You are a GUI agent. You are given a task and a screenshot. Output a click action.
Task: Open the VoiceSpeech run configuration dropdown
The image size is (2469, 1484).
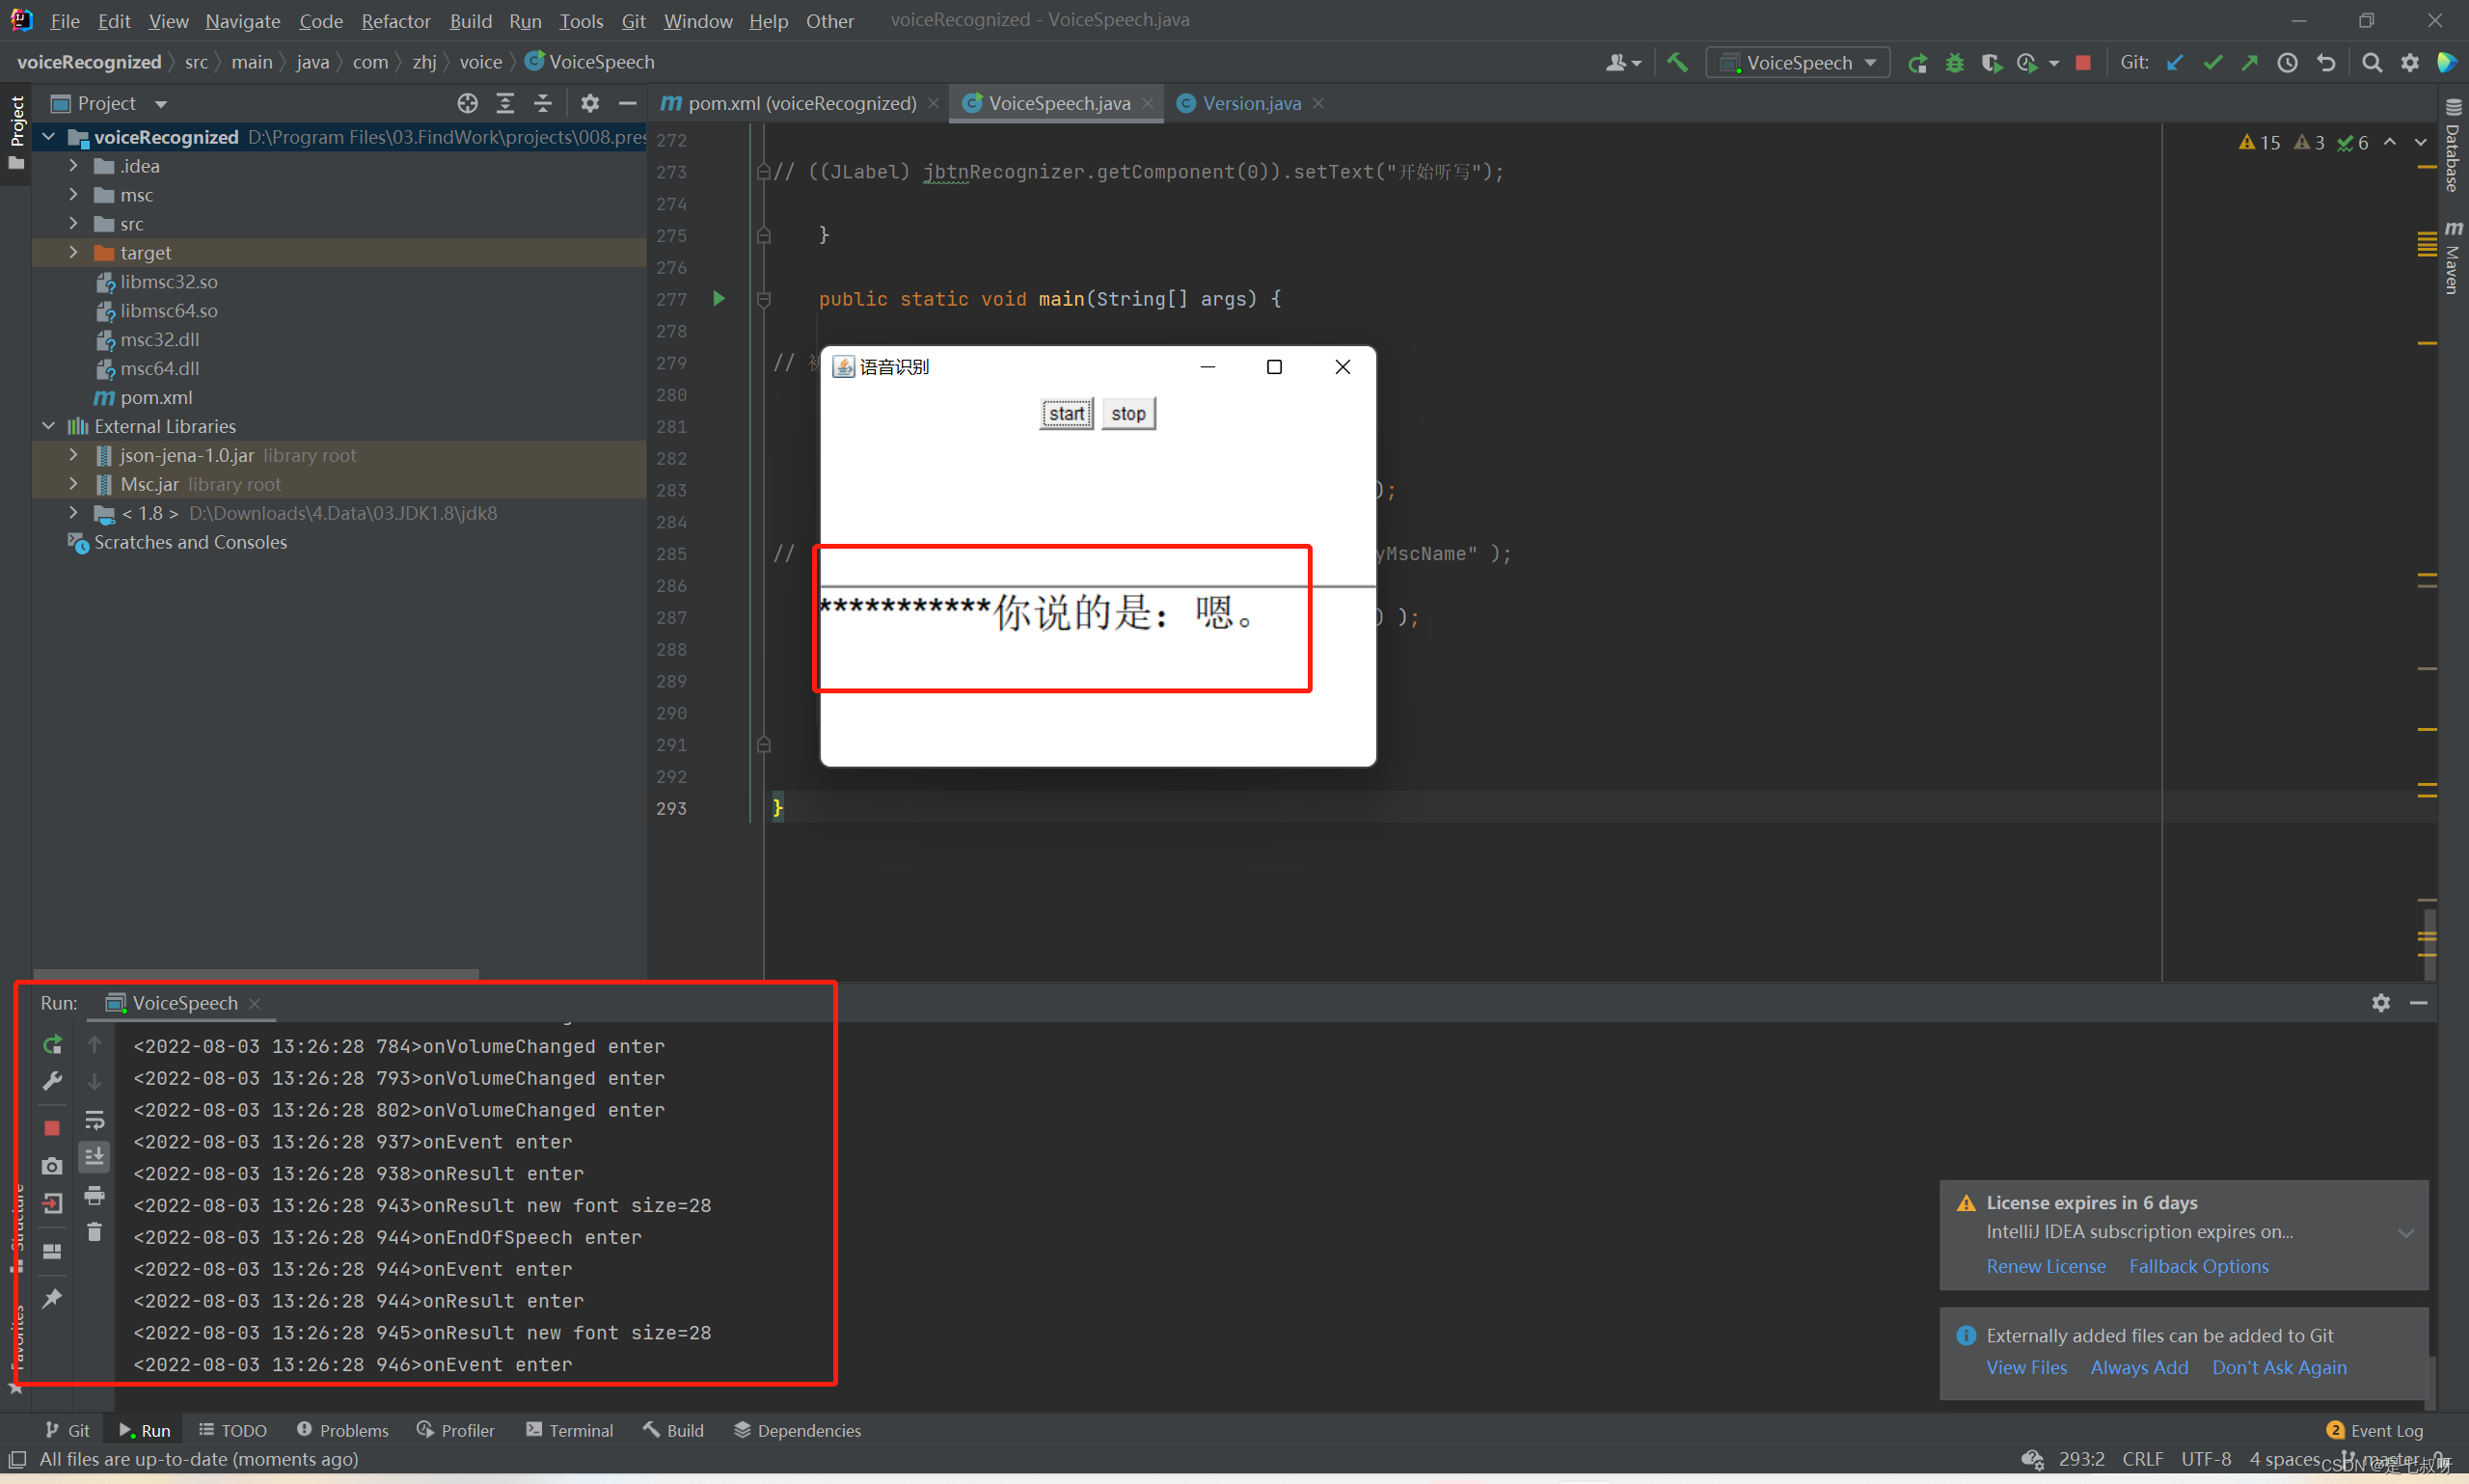[1798, 62]
